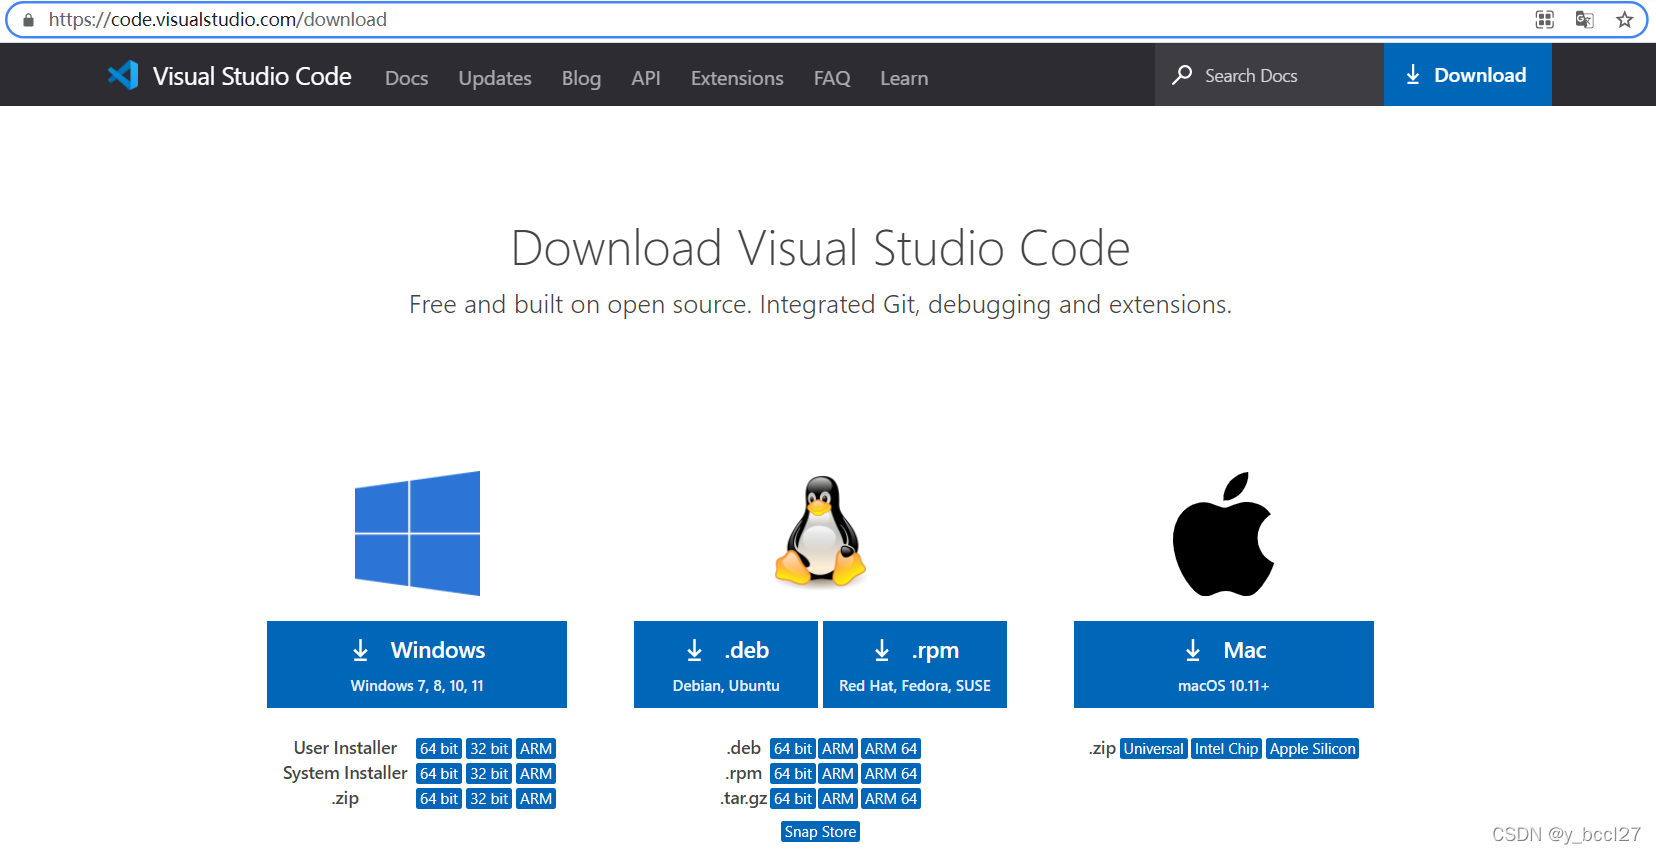
Task: Download the Mac macOS 10.11+ build
Action: pyautogui.click(x=1224, y=664)
